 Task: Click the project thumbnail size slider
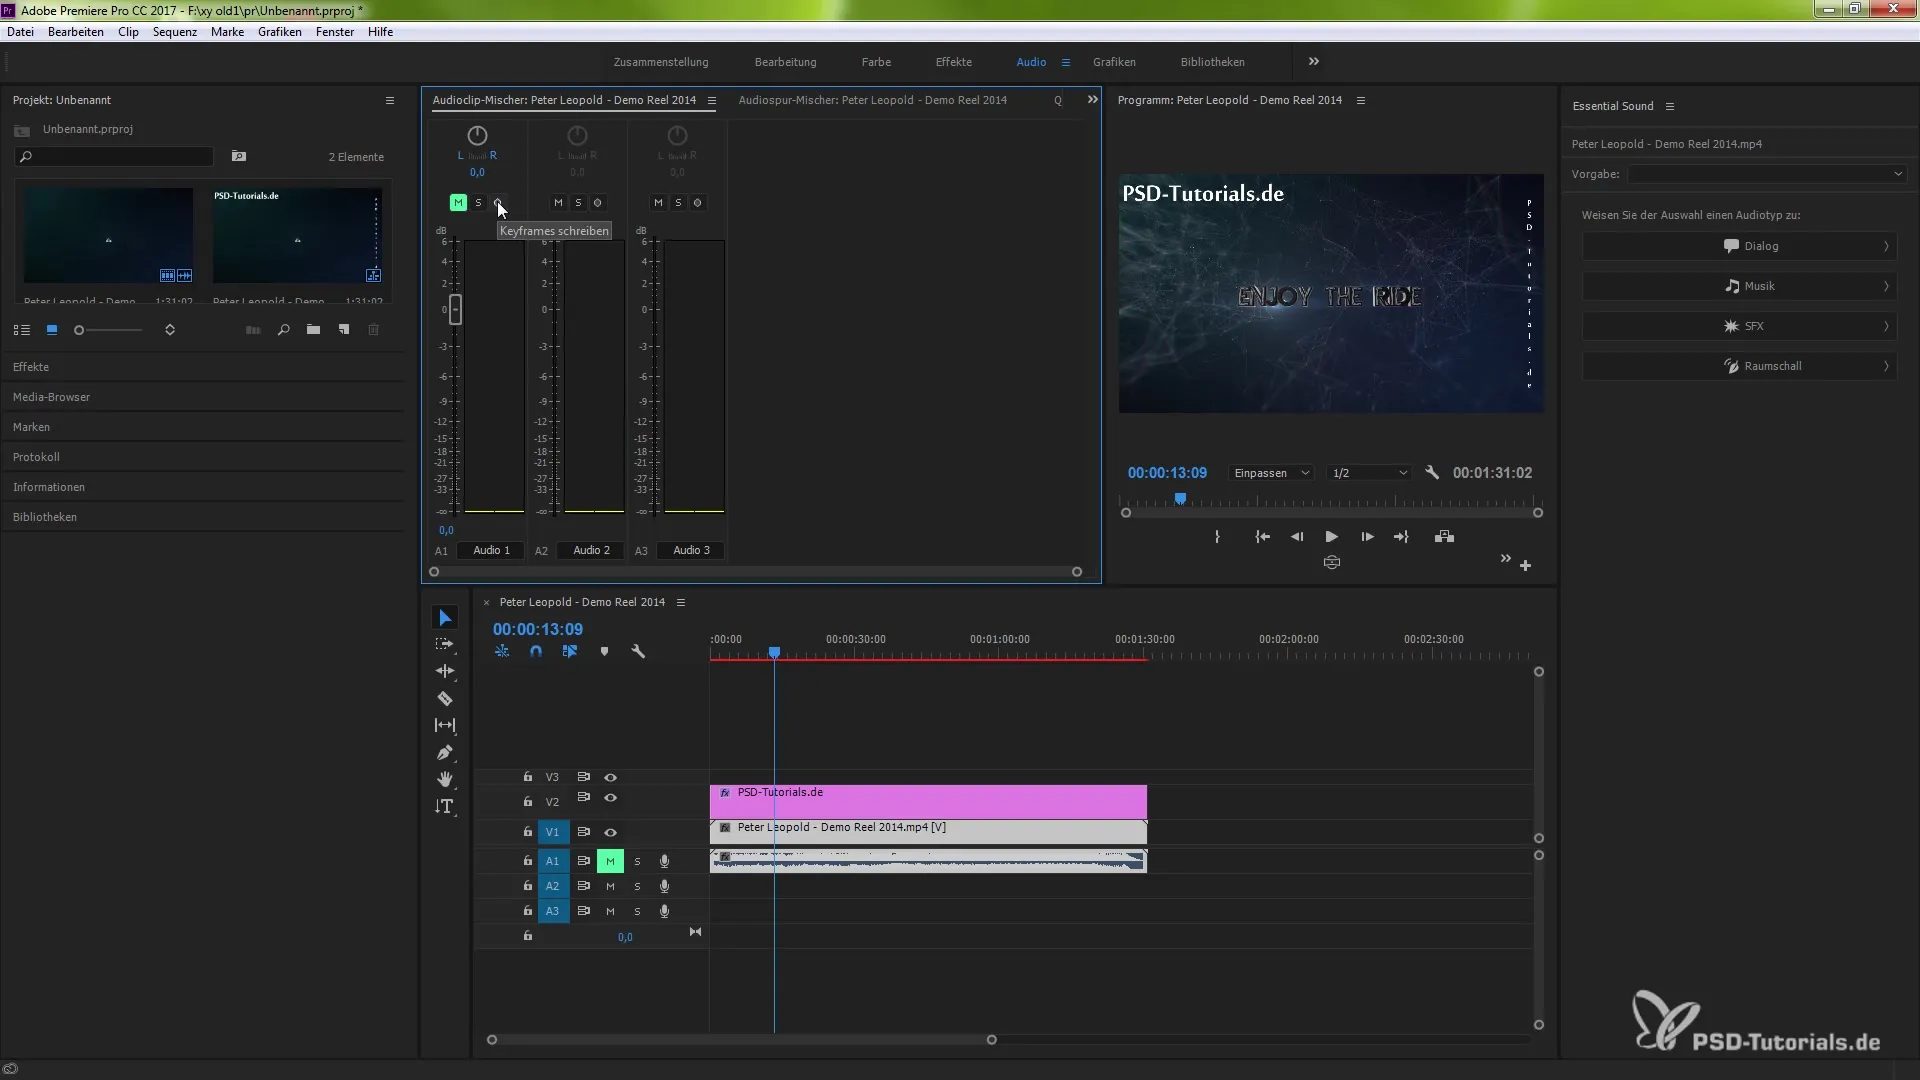click(108, 330)
